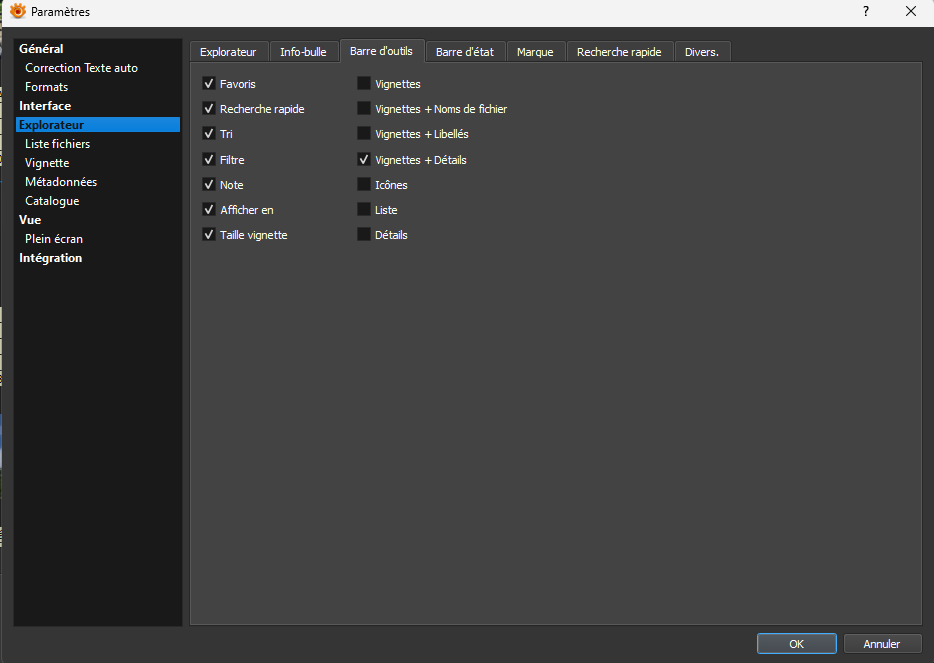
Task: Open Plein écran settings
Action: click(54, 239)
